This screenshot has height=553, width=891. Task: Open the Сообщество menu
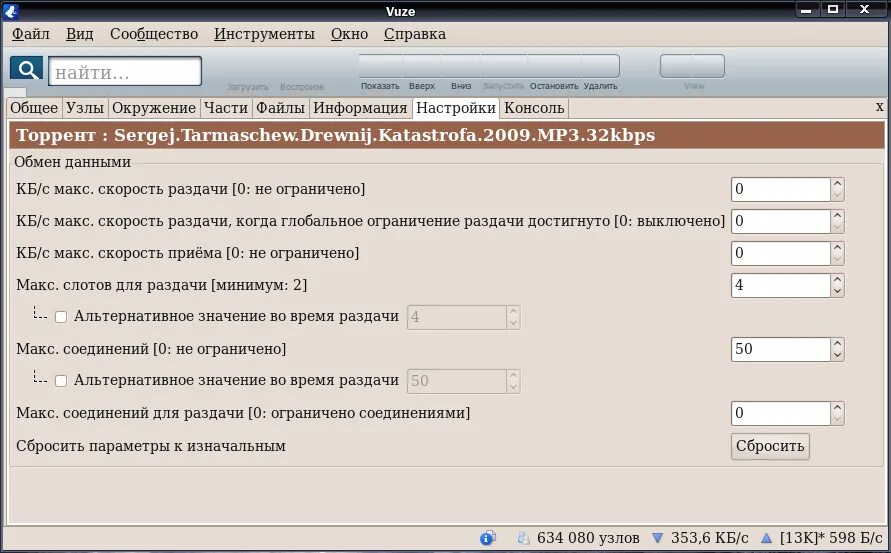click(154, 34)
